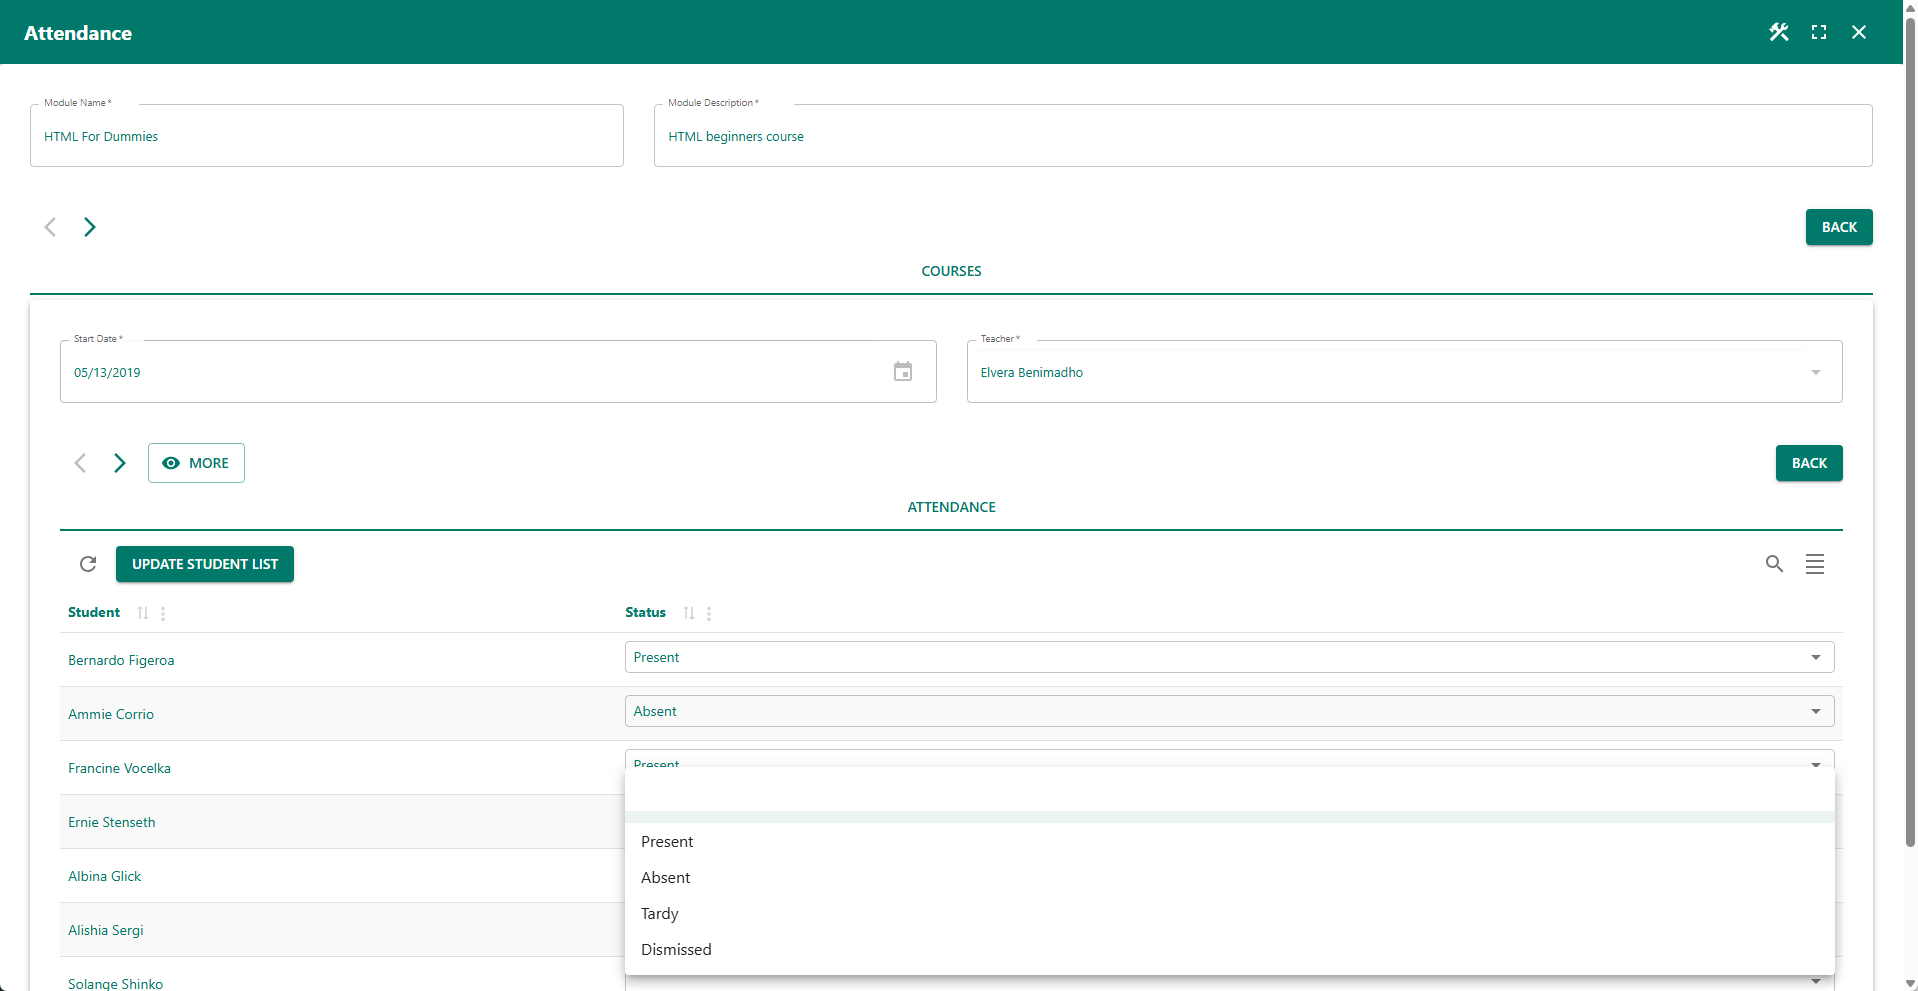Open the attendance table search
The height and width of the screenshot is (991, 1918).
point(1774,564)
